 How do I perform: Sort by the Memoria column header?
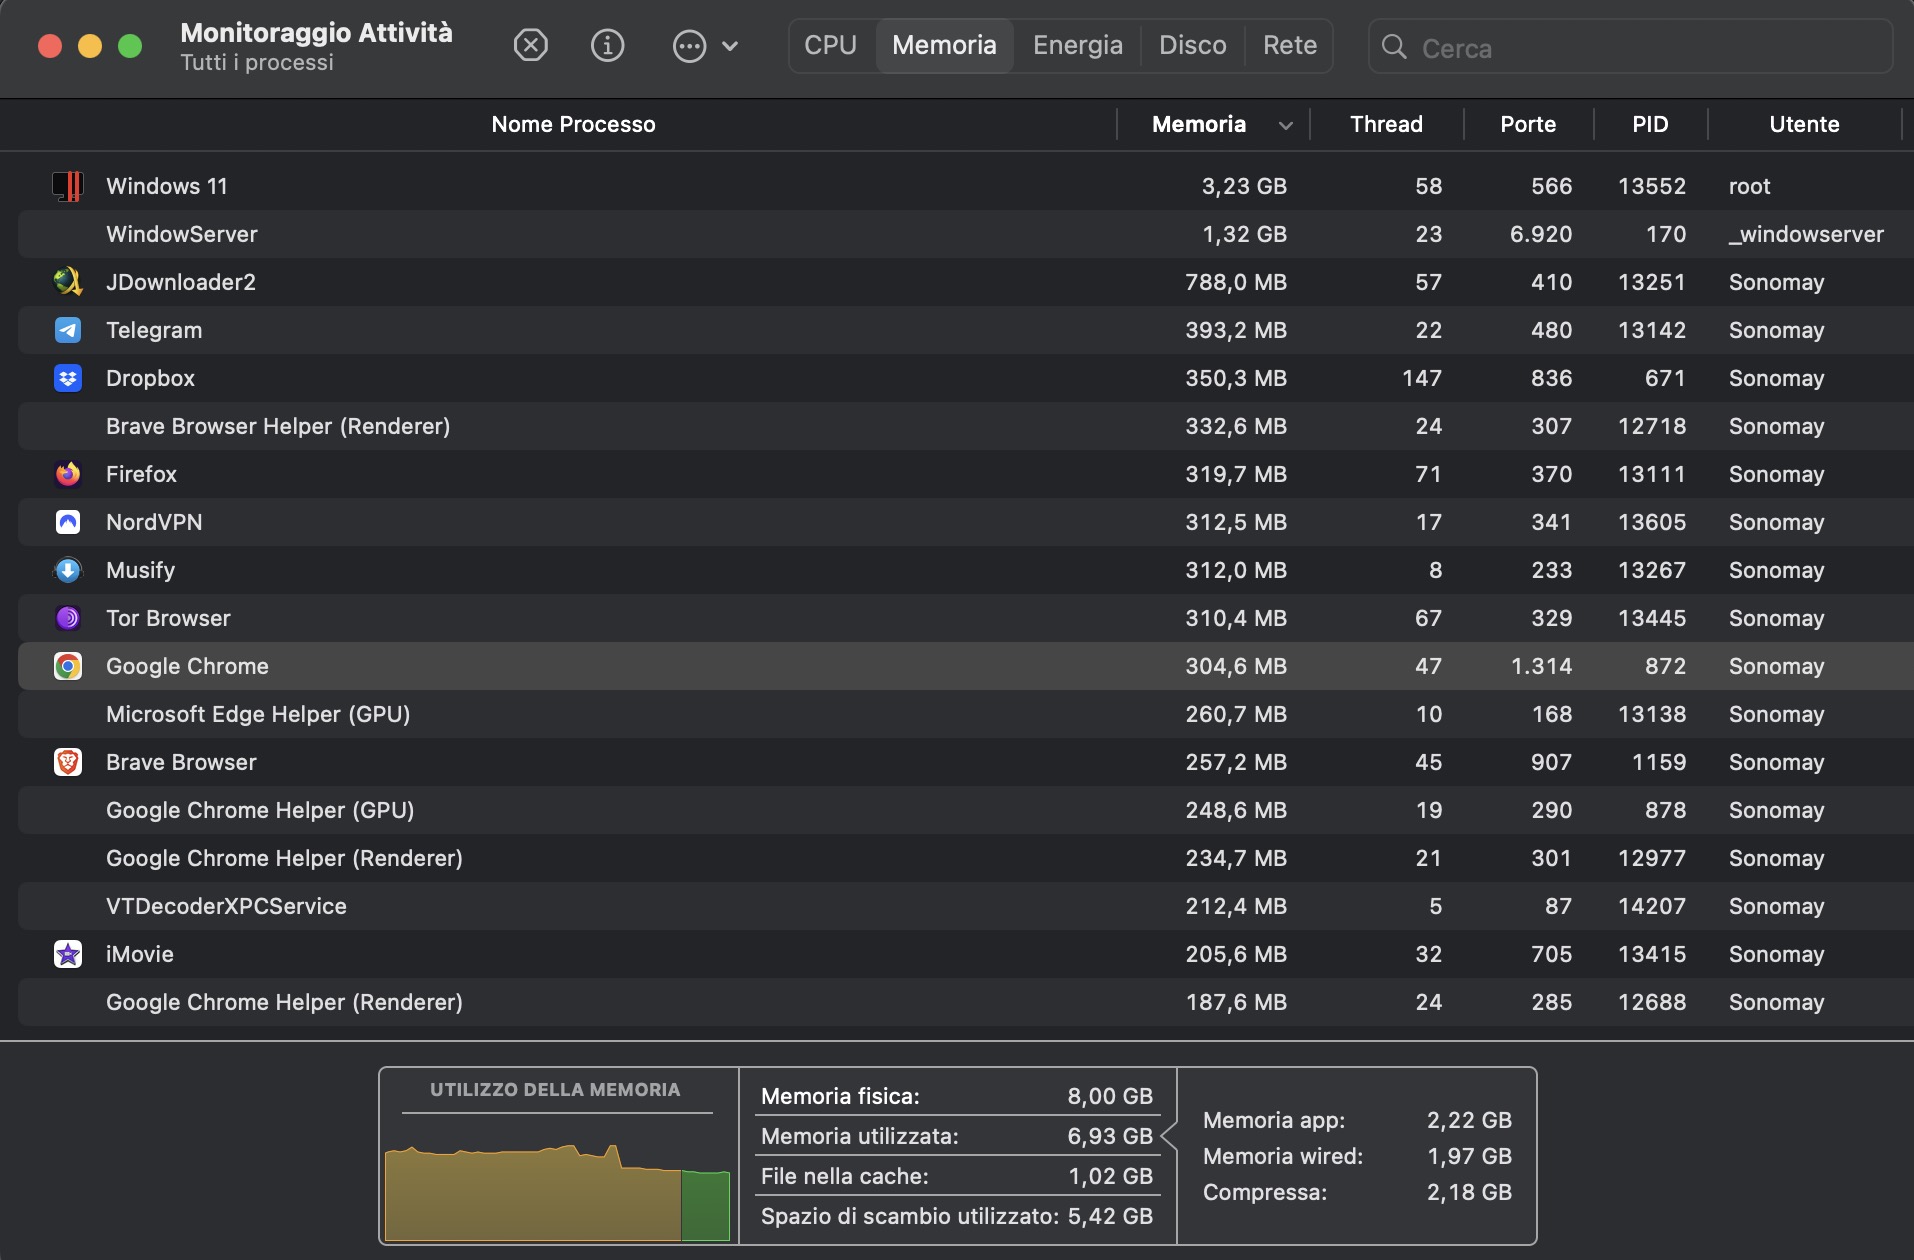[x=1199, y=124]
